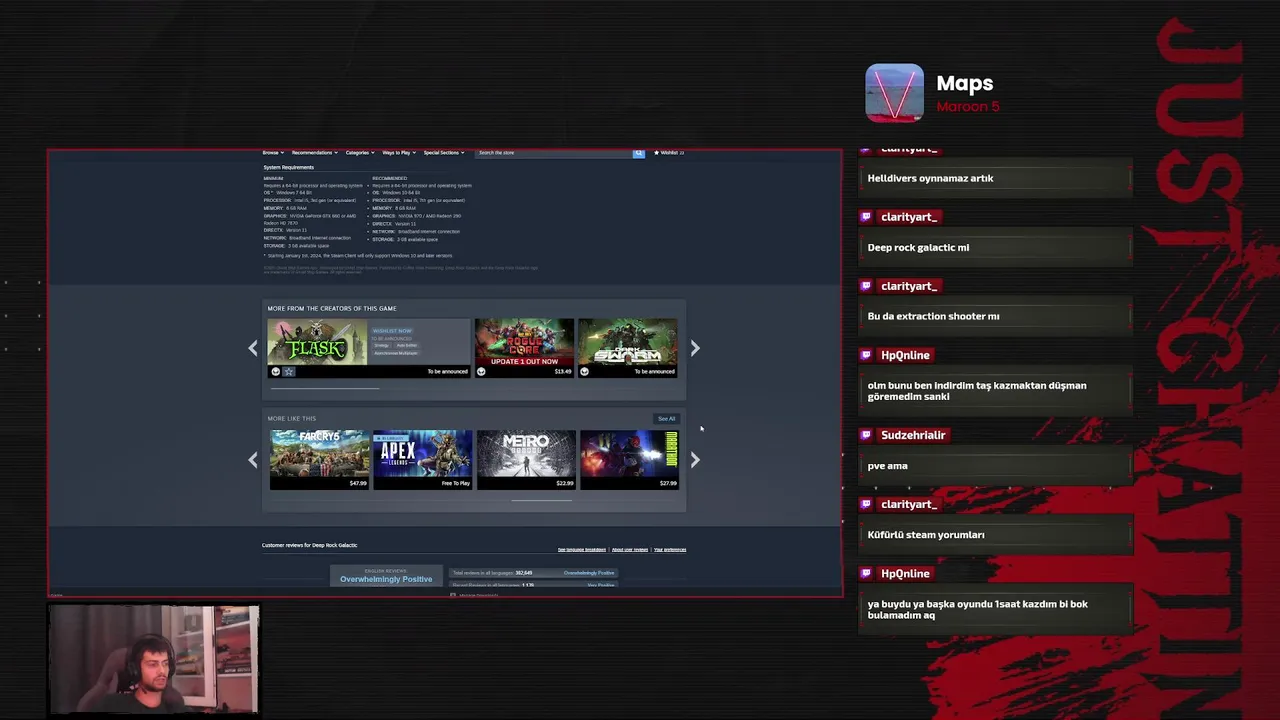1280x720 pixels.
Task: Click the store search magnifier button
Action: coord(638,153)
